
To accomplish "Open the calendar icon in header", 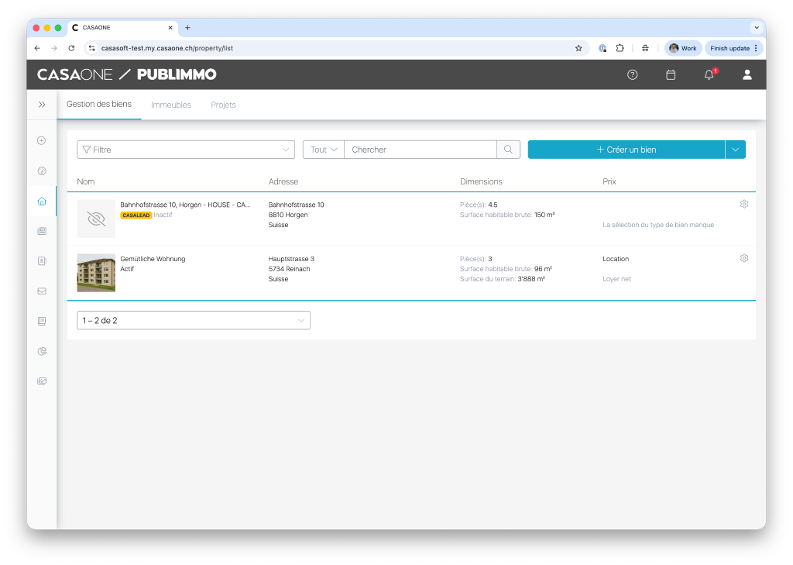I will pos(671,75).
